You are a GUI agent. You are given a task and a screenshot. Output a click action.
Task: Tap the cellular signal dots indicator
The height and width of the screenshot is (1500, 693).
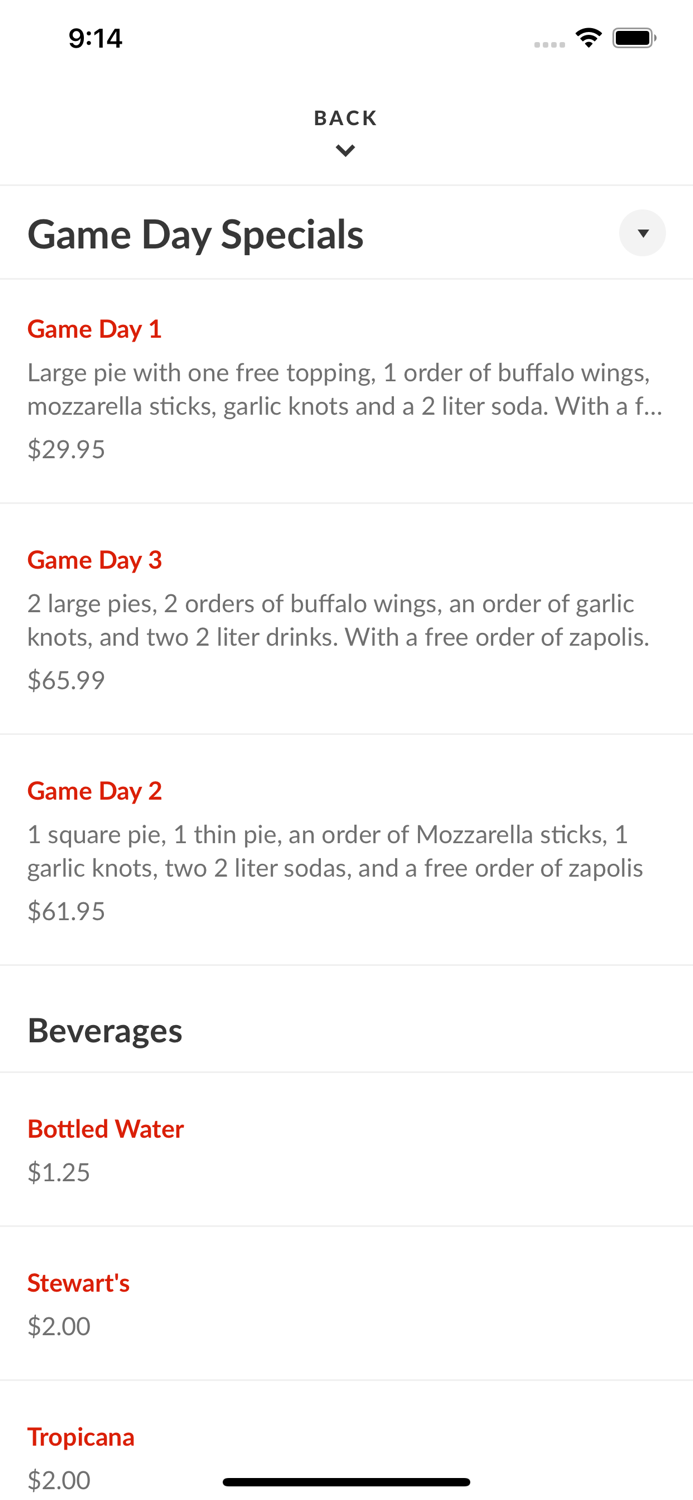tap(549, 44)
